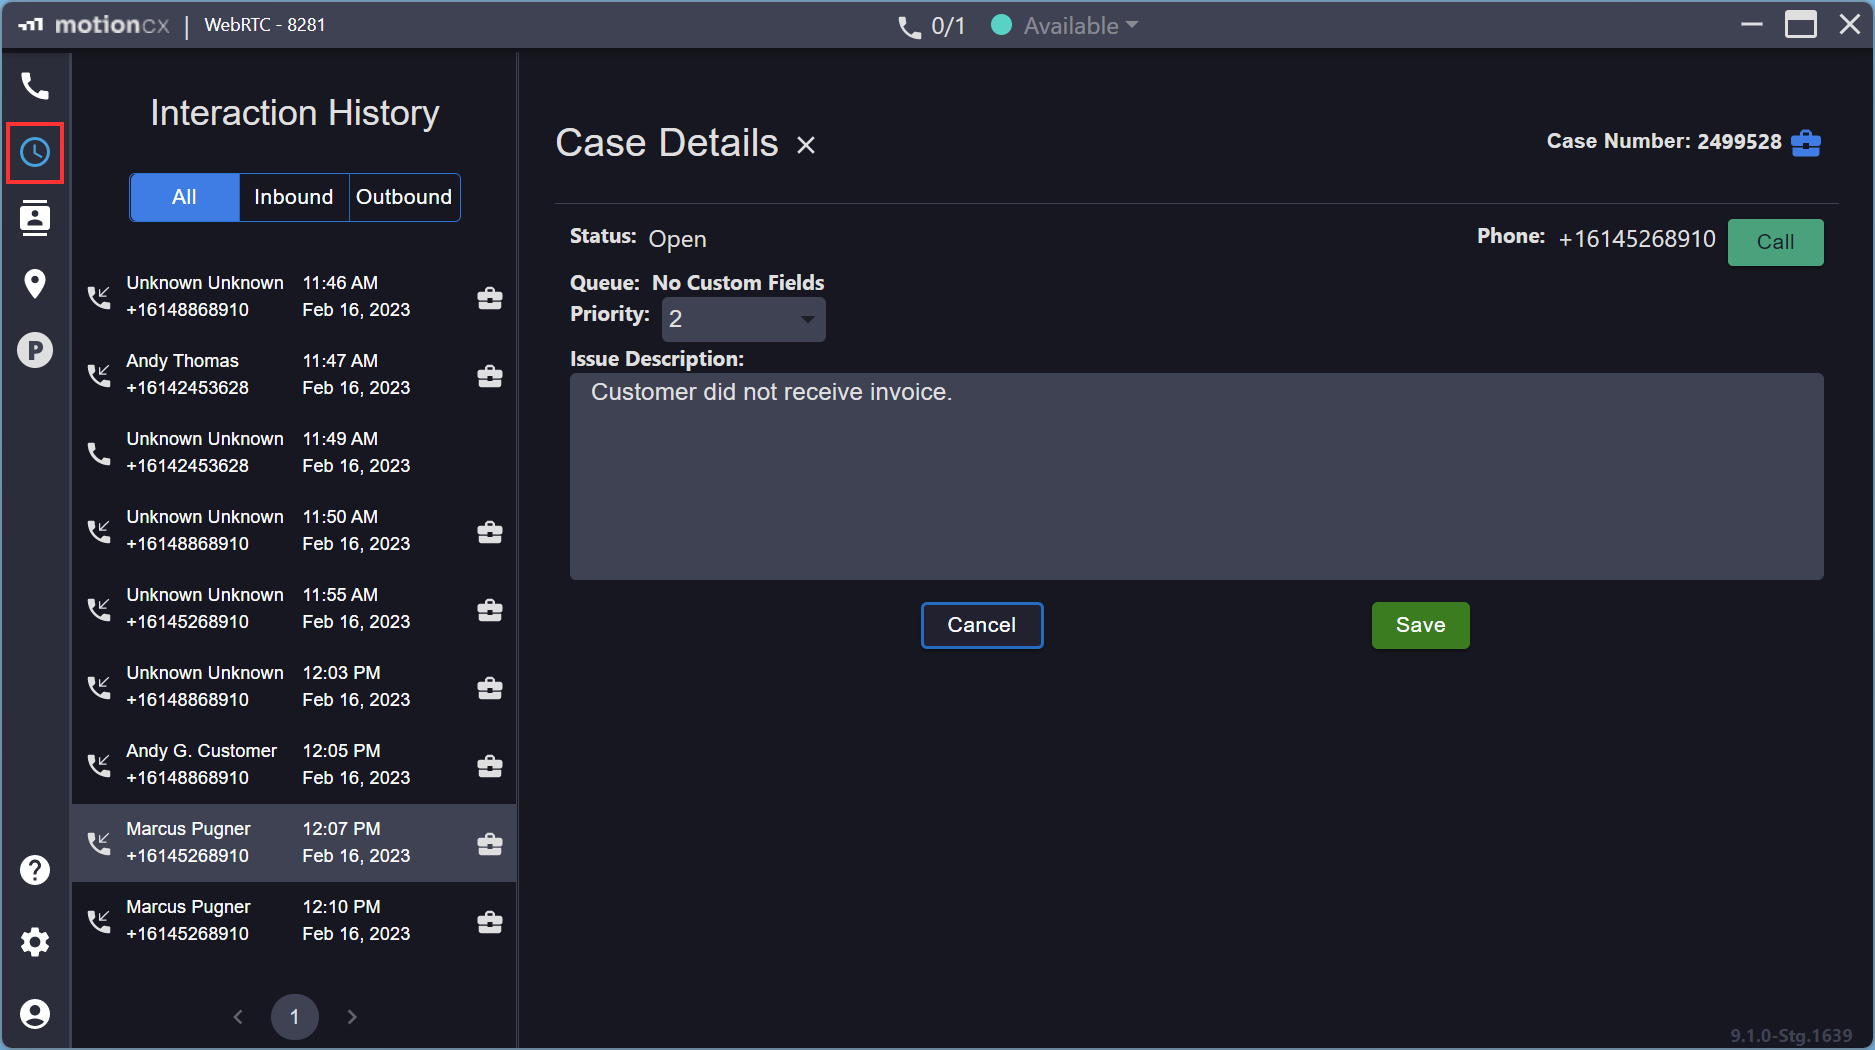The image size is (1875, 1050).
Task: Click inbound call icon for Andy G. Customer
Action: point(99,765)
